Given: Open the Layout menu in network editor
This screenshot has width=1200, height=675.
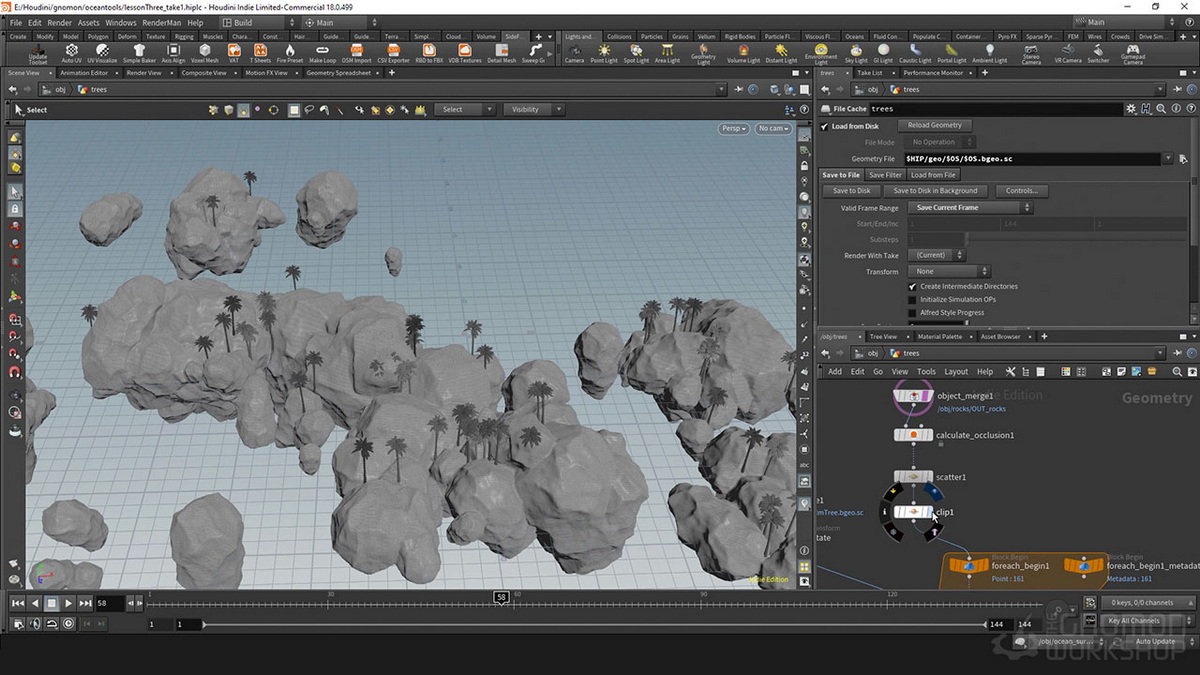Looking at the screenshot, I should pos(956,372).
